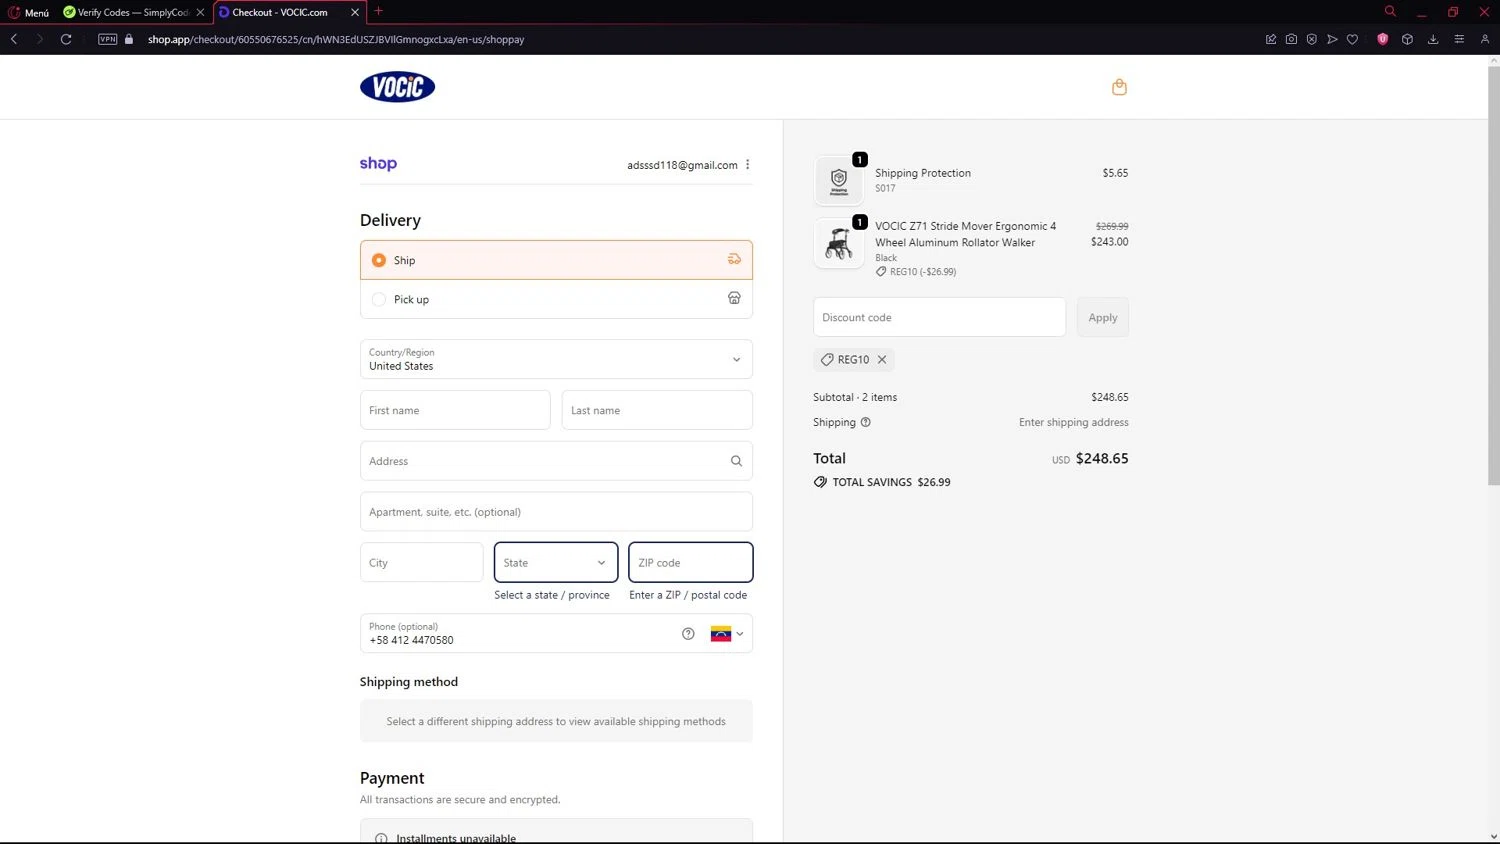Open the extensions cube icon

pos(1407,39)
